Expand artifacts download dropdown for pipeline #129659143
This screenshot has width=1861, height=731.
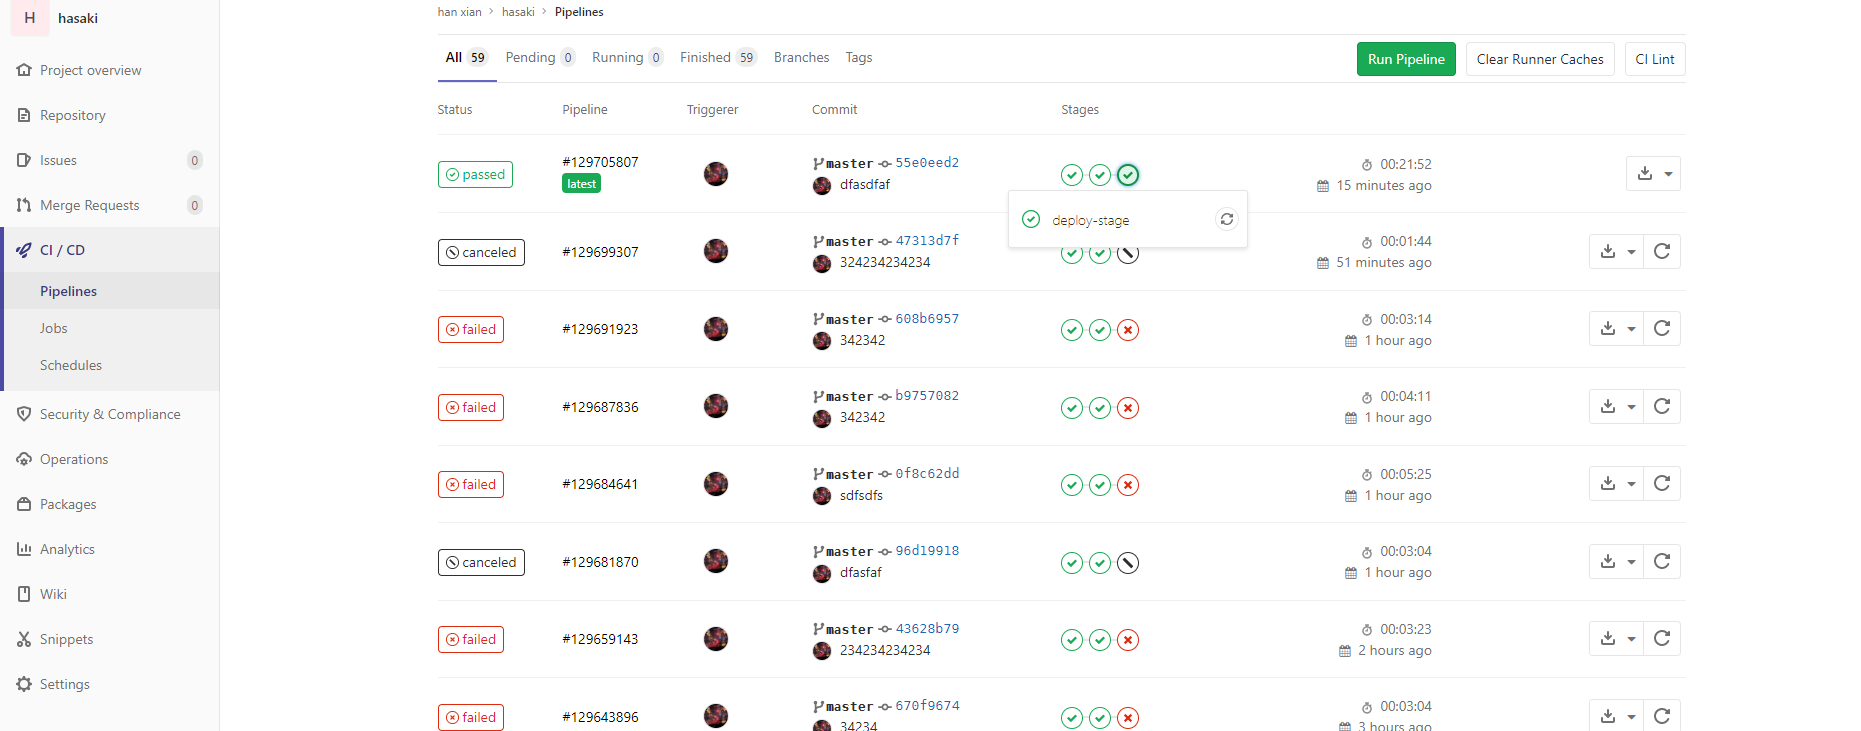1616,638
